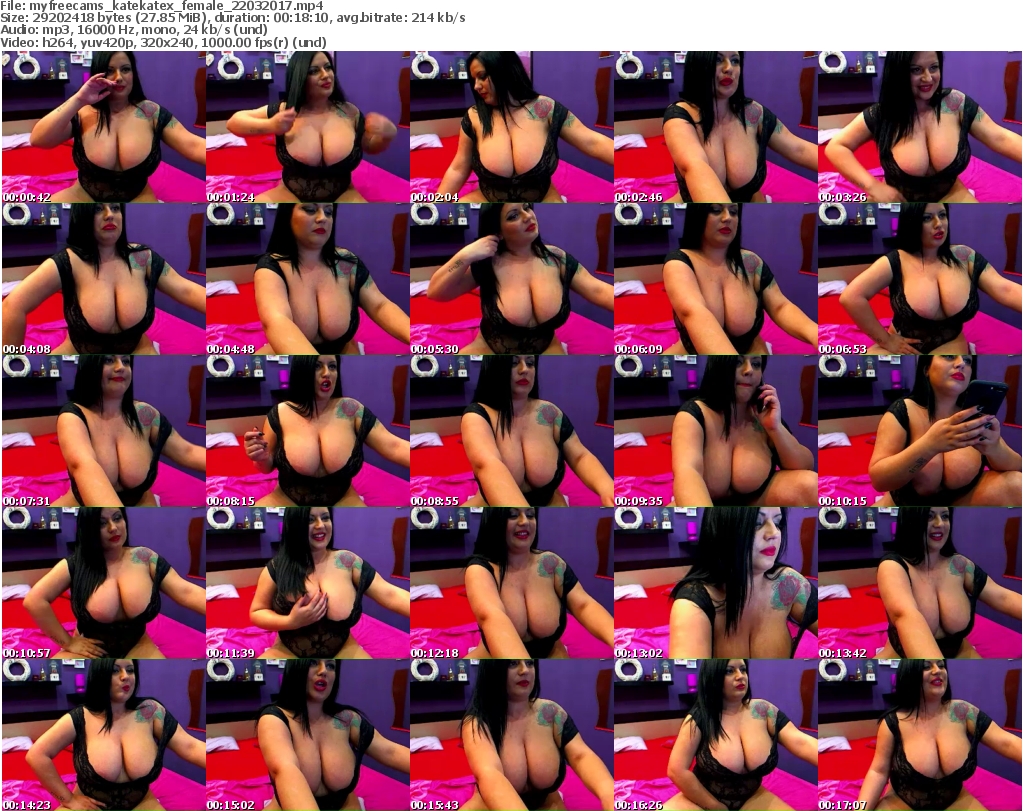The height and width of the screenshot is (811, 1024).
Task: Open the frame at 00:16:26
Action: pos(716,735)
